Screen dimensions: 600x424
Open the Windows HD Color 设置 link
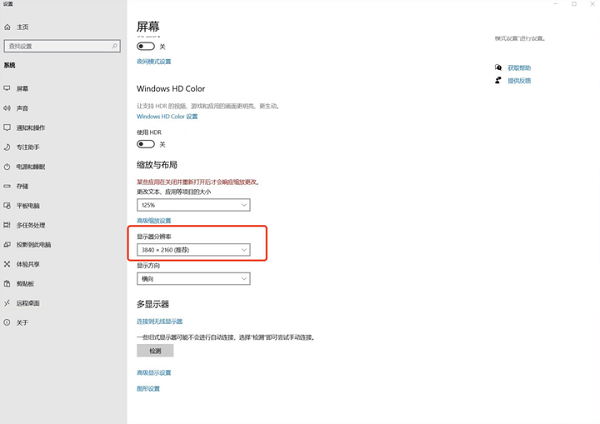tap(167, 116)
